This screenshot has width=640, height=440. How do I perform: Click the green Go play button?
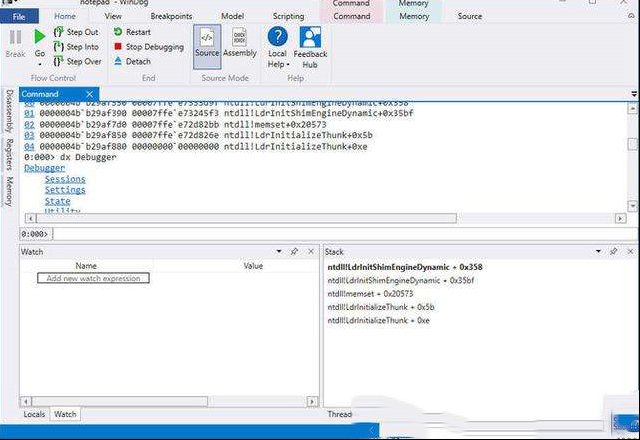pyautogui.click(x=40, y=37)
